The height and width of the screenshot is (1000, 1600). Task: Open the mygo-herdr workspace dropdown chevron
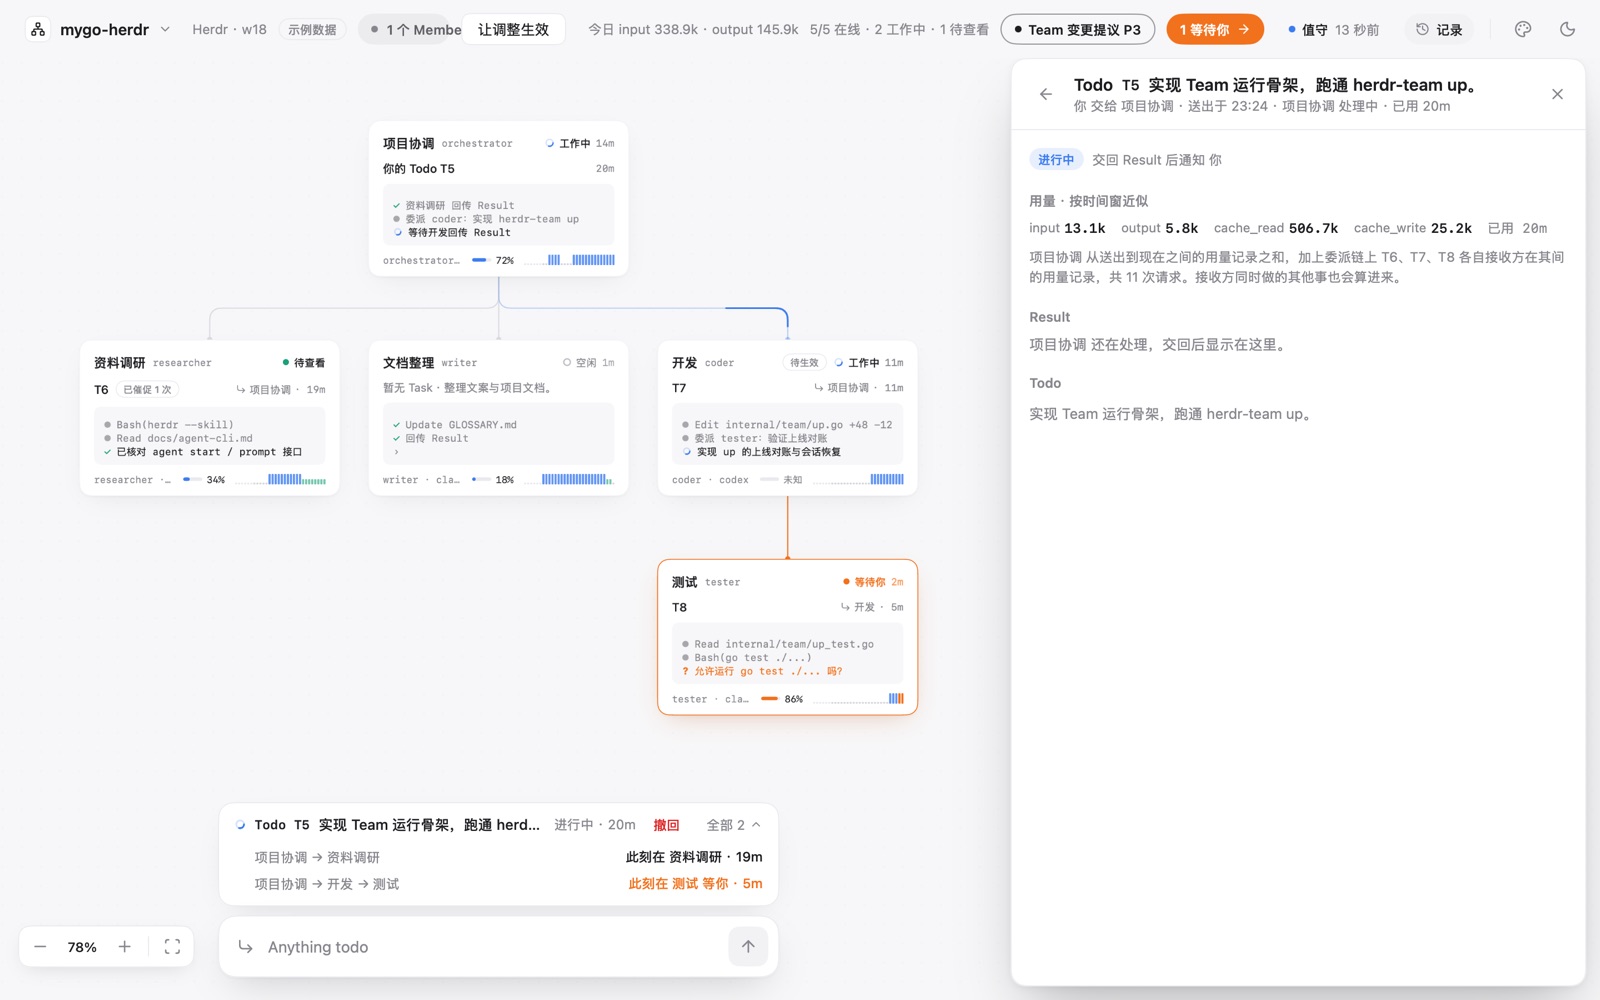point(165,30)
